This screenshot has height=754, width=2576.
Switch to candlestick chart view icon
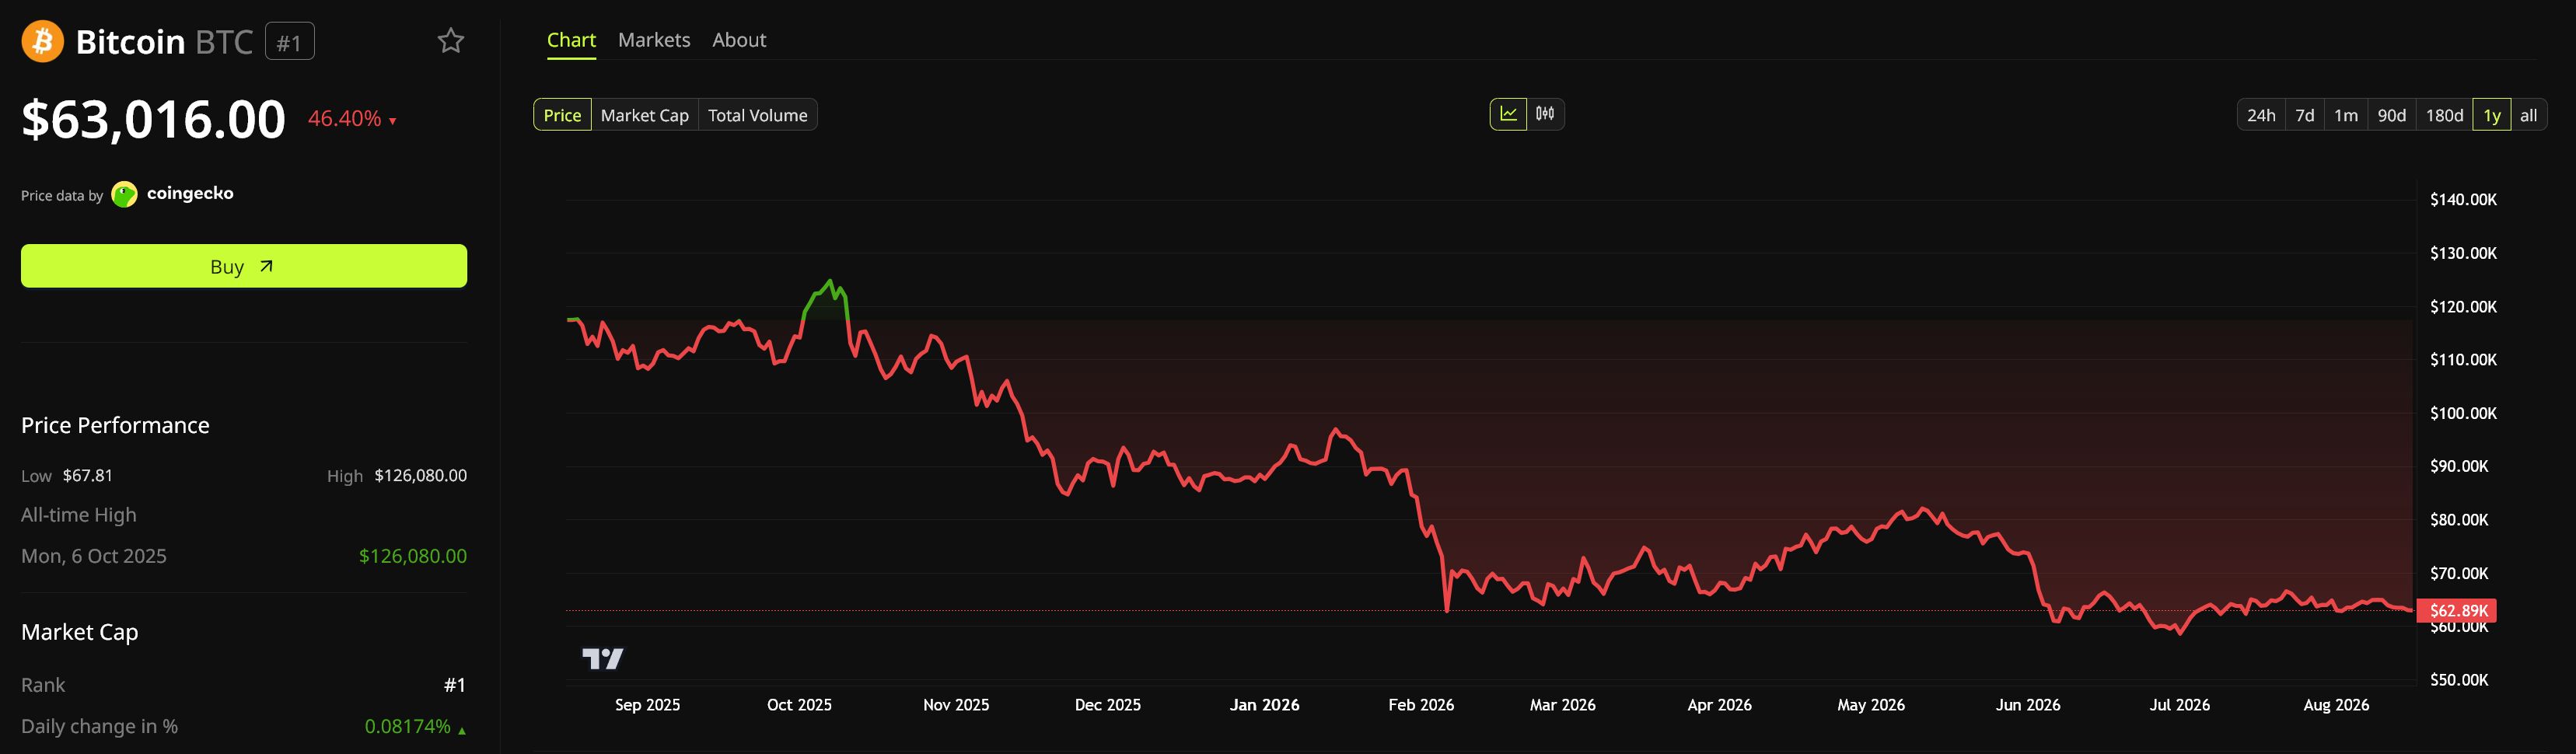pyautogui.click(x=1545, y=114)
